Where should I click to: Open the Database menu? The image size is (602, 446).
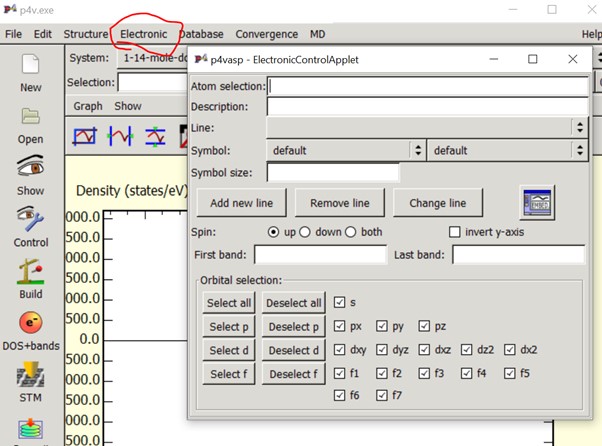[201, 34]
